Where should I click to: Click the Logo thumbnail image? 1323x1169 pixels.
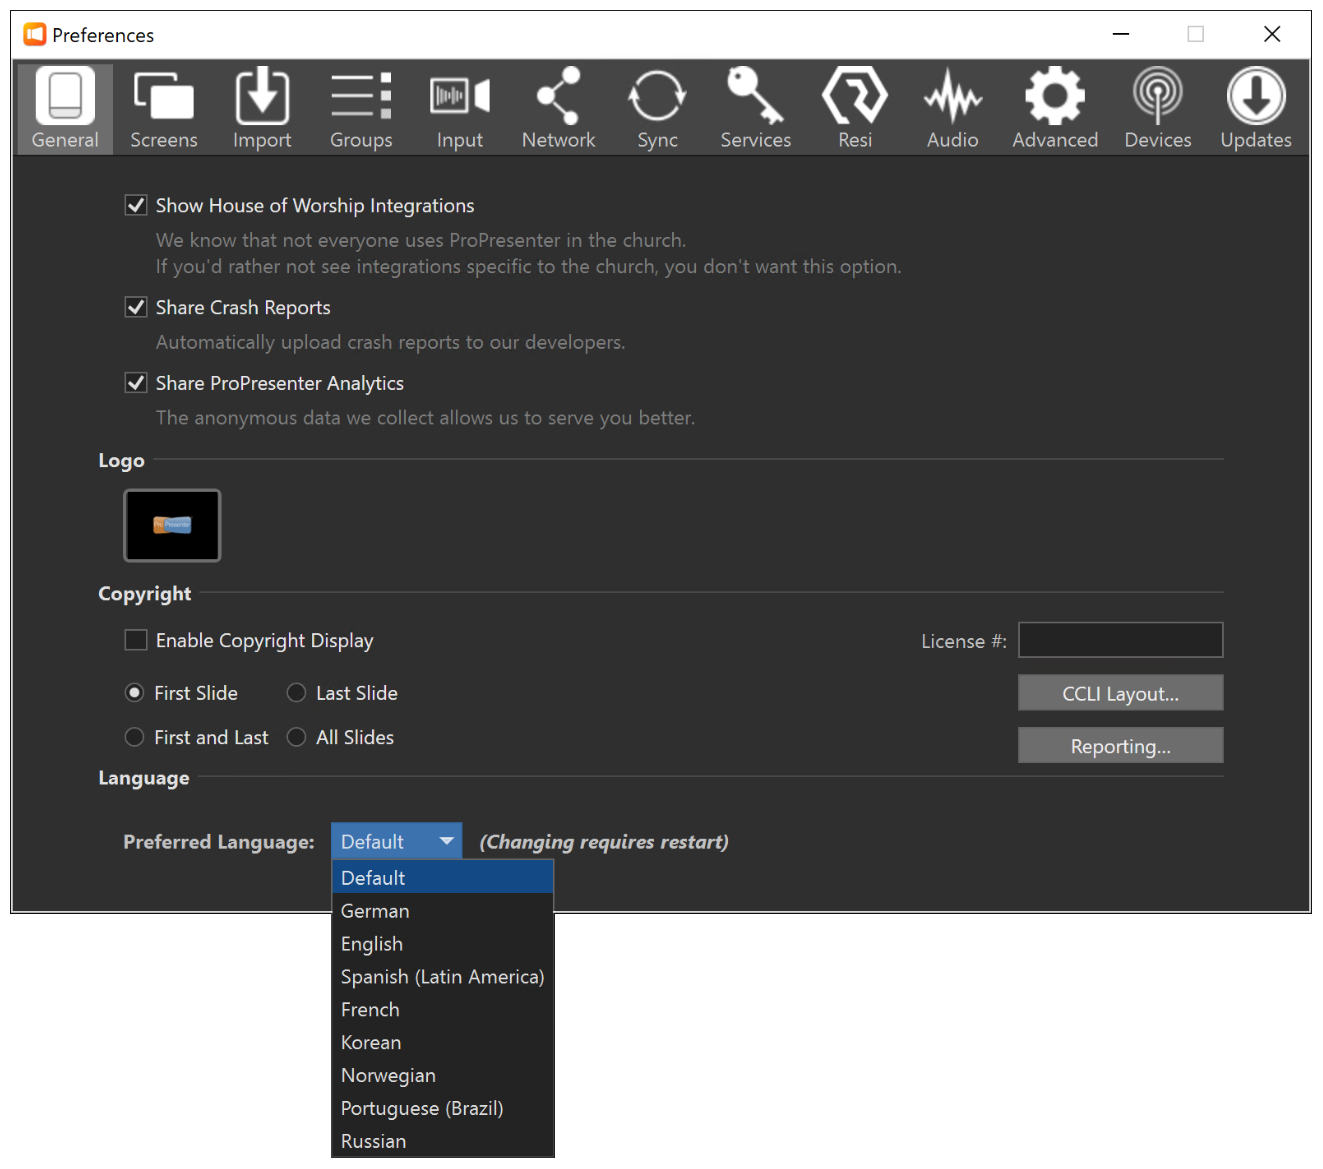(172, 525)
